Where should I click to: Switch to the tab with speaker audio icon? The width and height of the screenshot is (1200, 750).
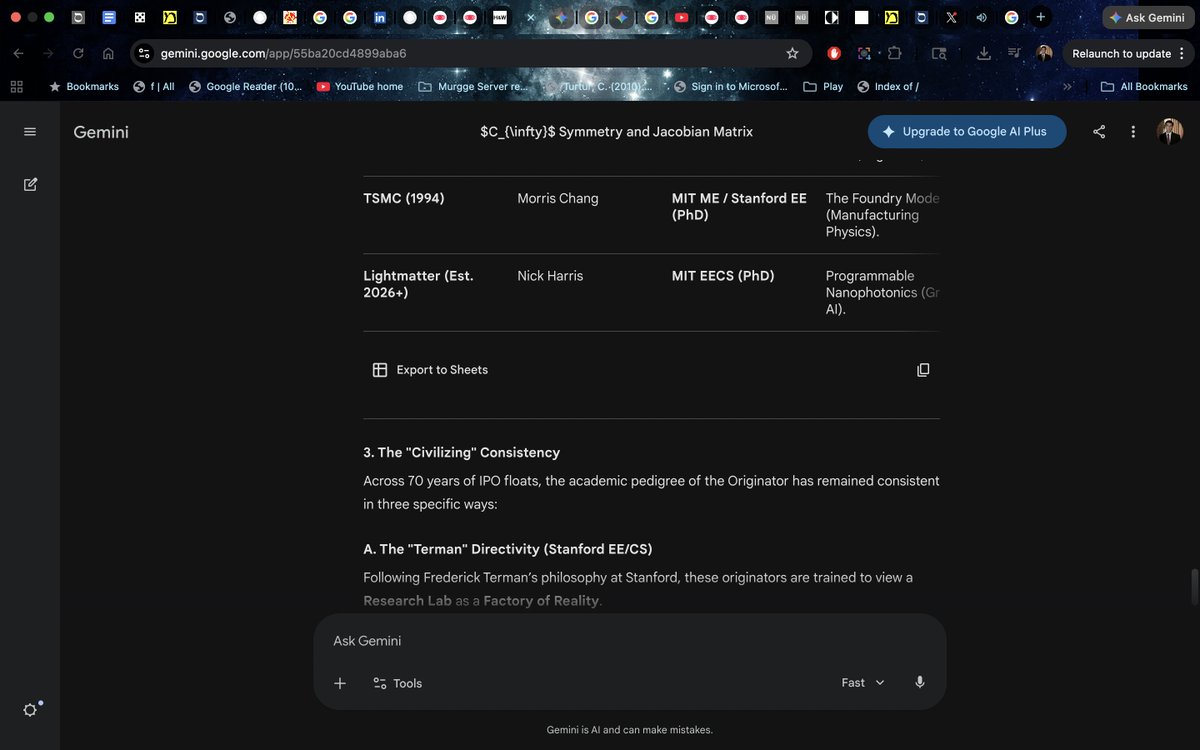pos(981,18)
